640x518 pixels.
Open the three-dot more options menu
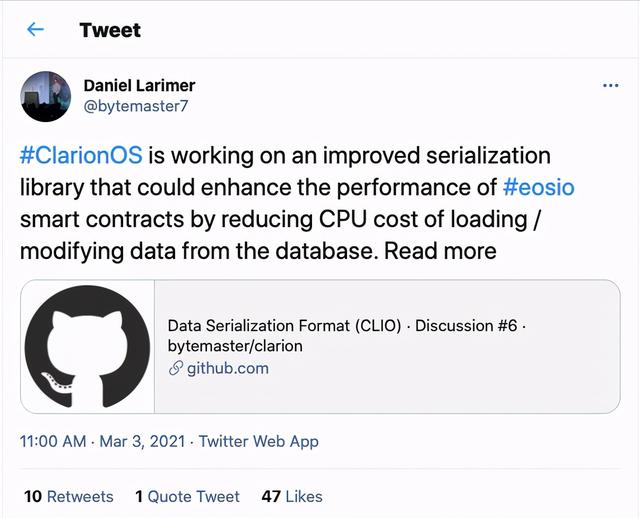click(611, 86)
